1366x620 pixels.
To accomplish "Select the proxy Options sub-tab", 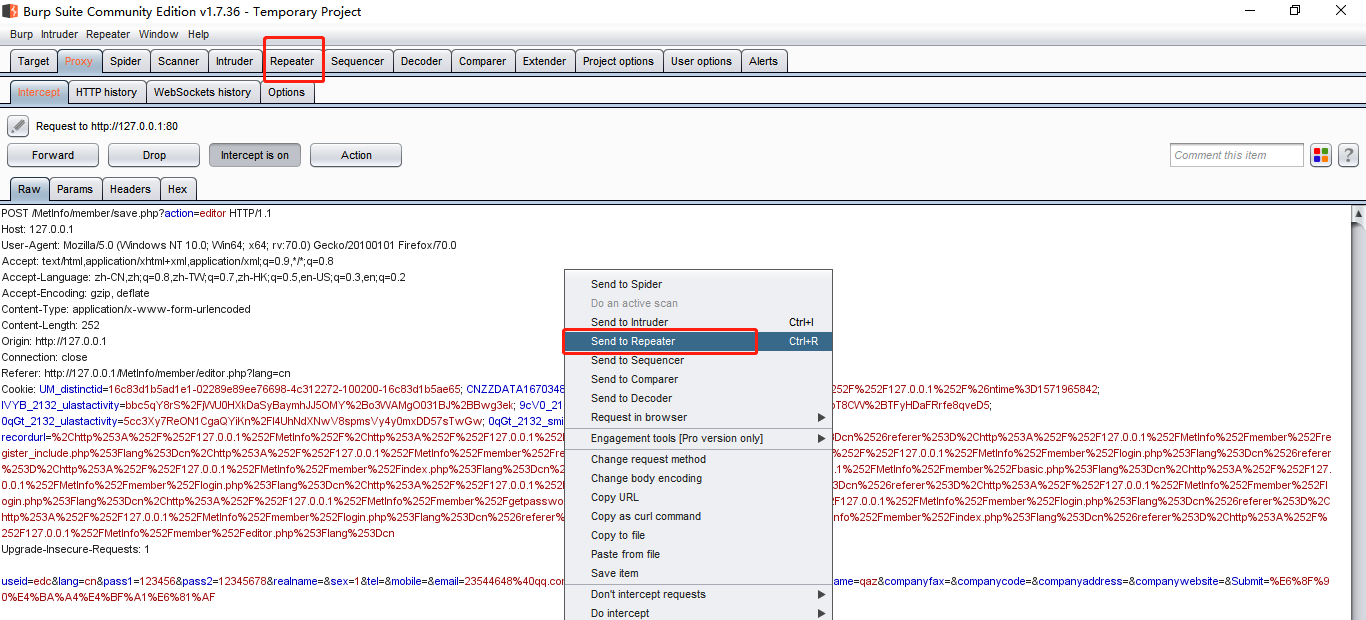I will pos(286,92).
